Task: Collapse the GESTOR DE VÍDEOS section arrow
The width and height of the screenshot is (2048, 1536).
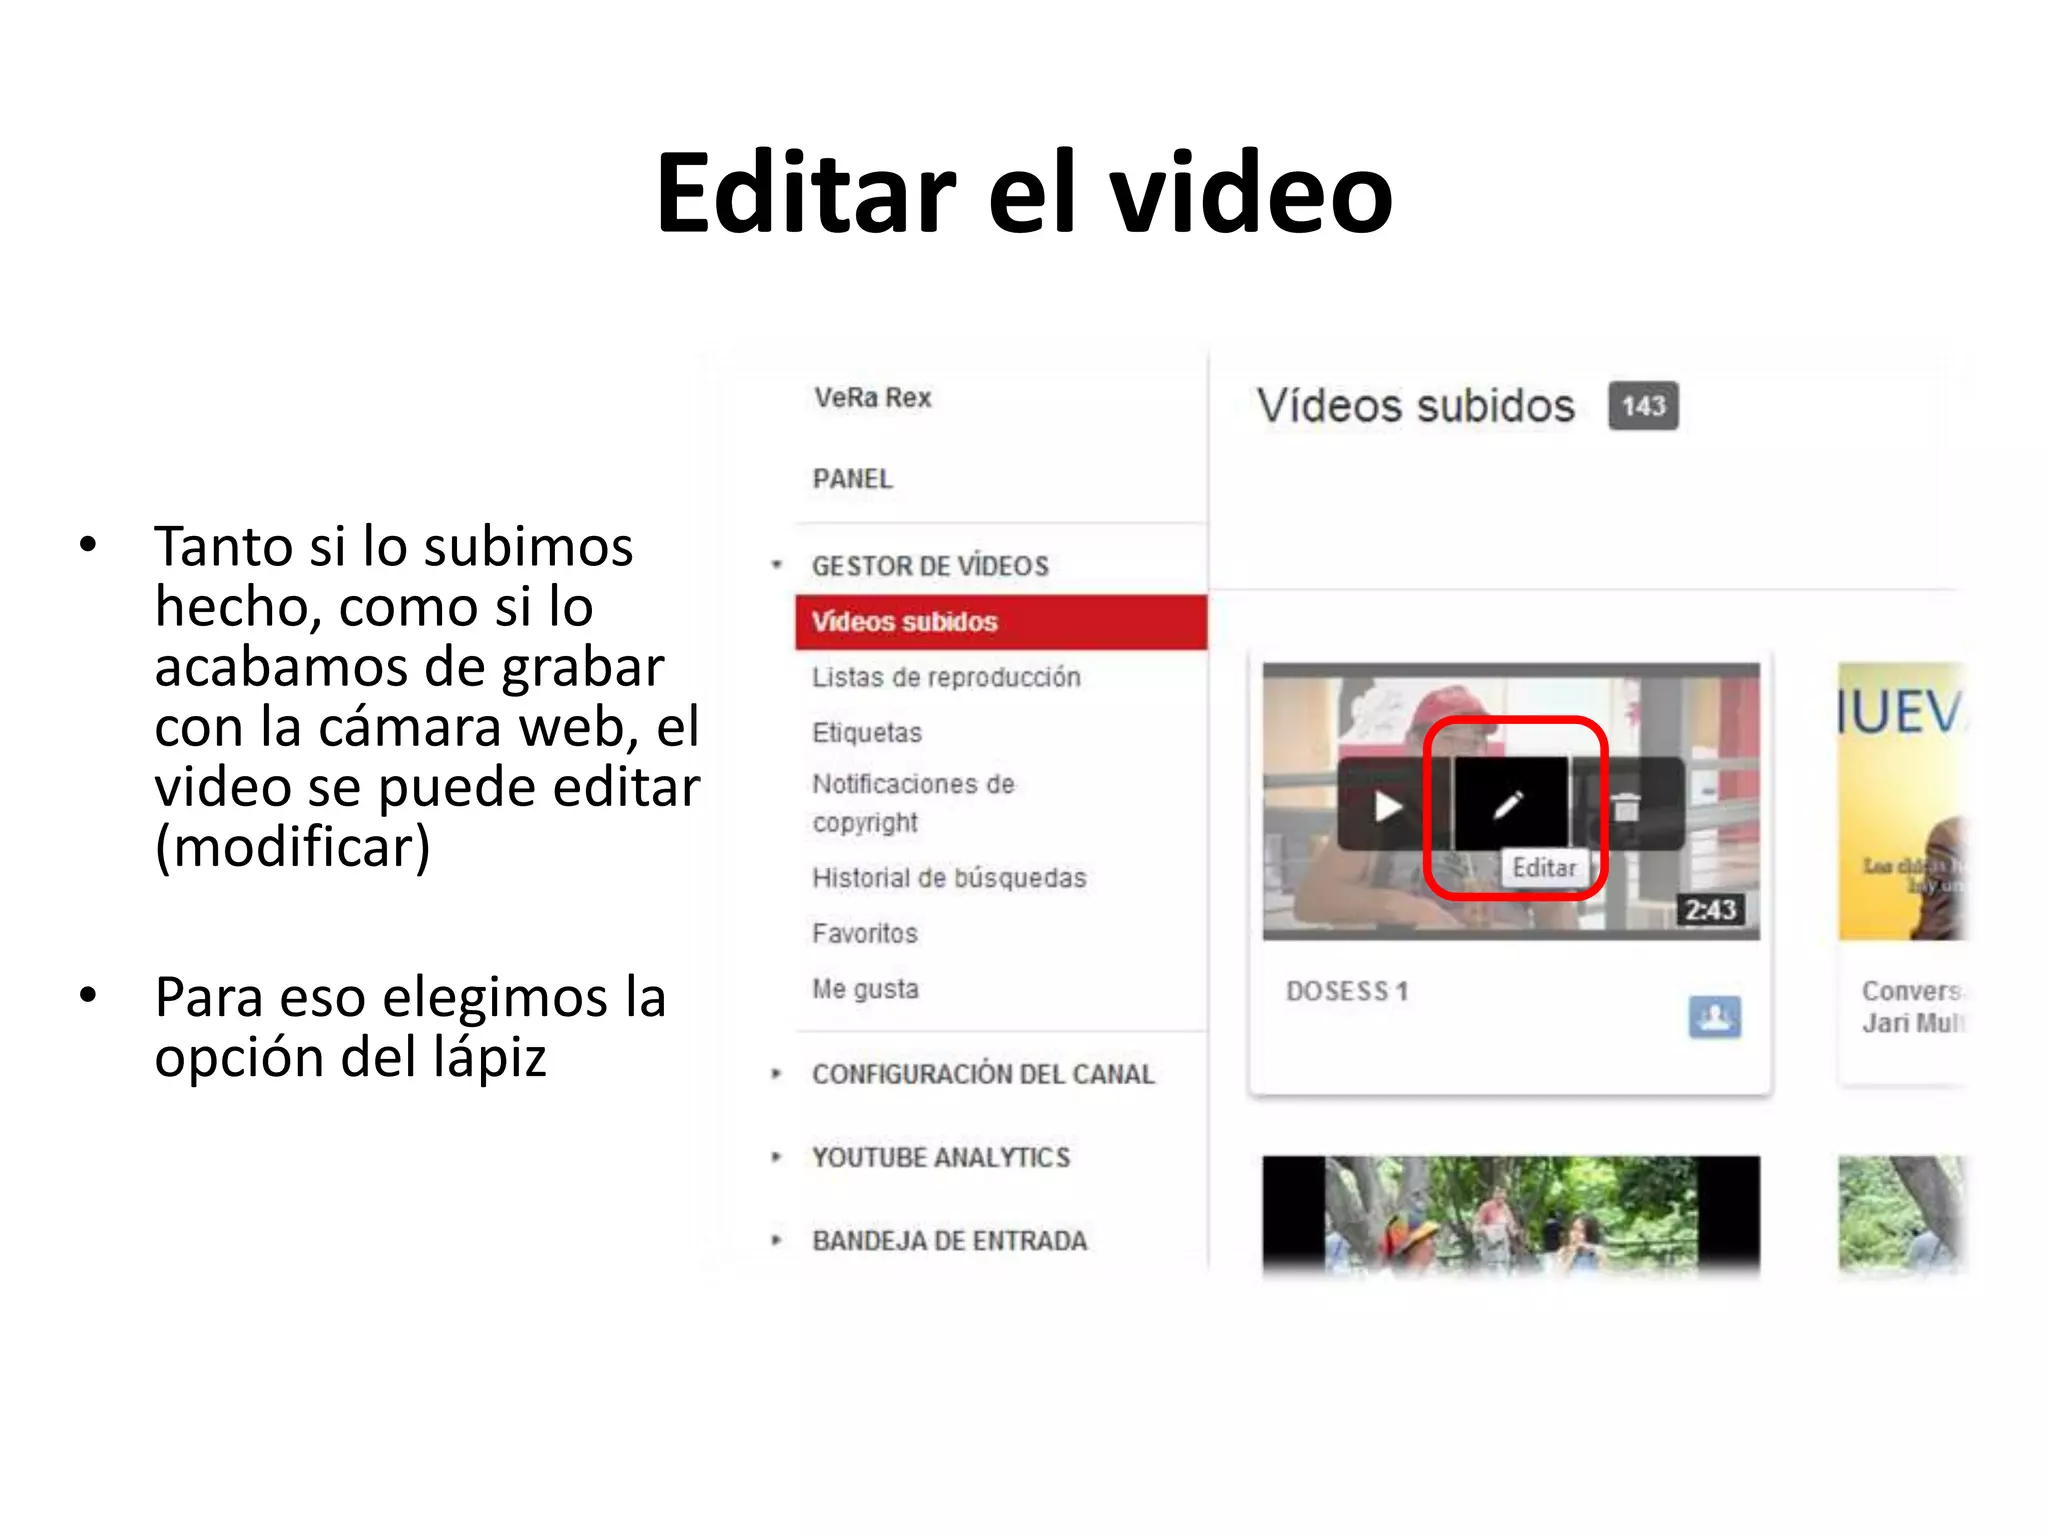Action: tap(776, 565)
